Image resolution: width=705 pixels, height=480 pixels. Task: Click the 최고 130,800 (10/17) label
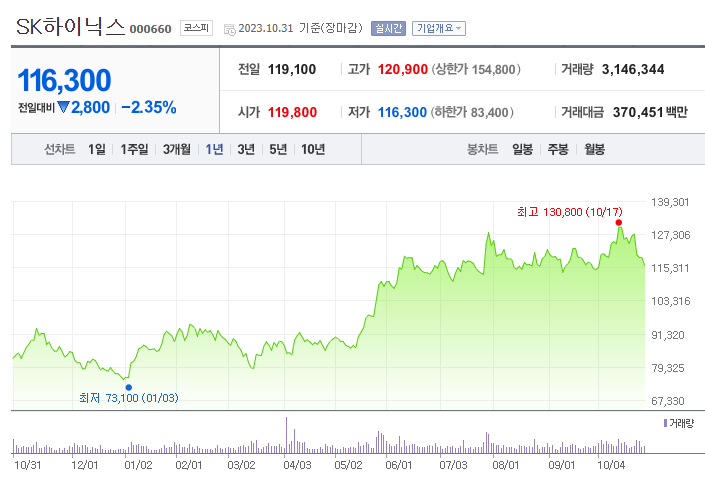pos(570,212)
